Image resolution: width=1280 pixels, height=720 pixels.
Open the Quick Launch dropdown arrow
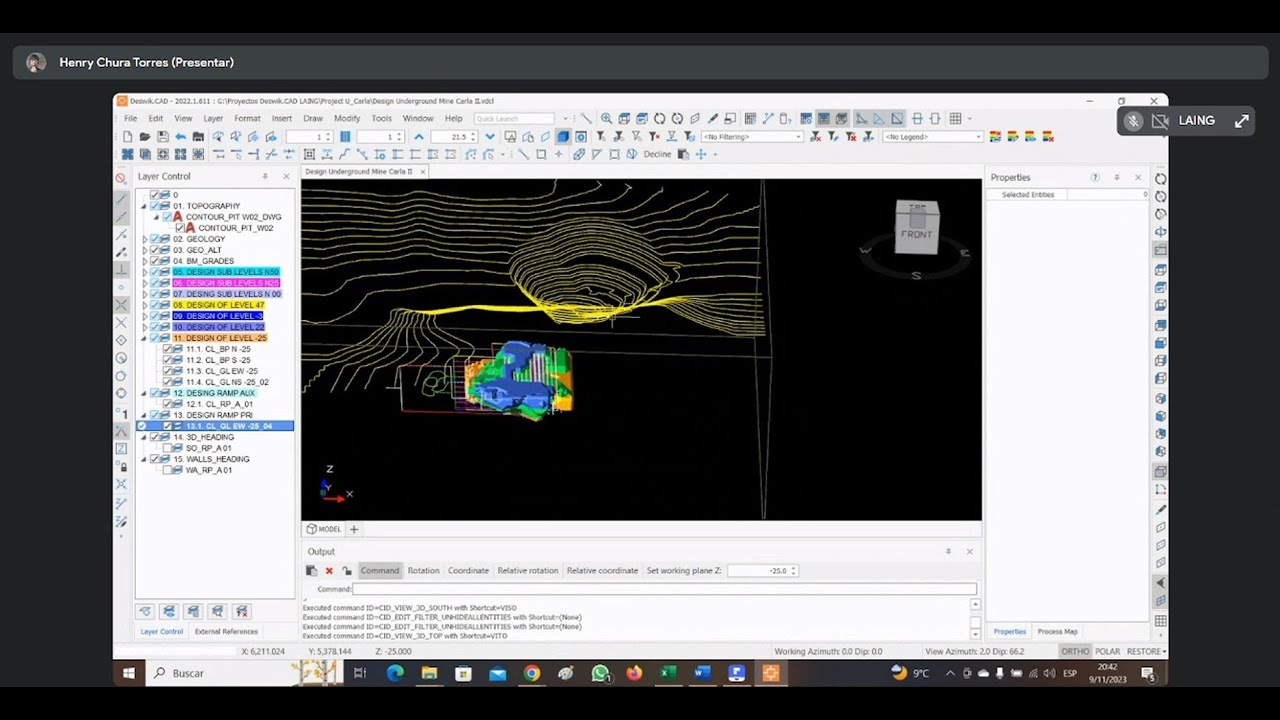[565, 119]
